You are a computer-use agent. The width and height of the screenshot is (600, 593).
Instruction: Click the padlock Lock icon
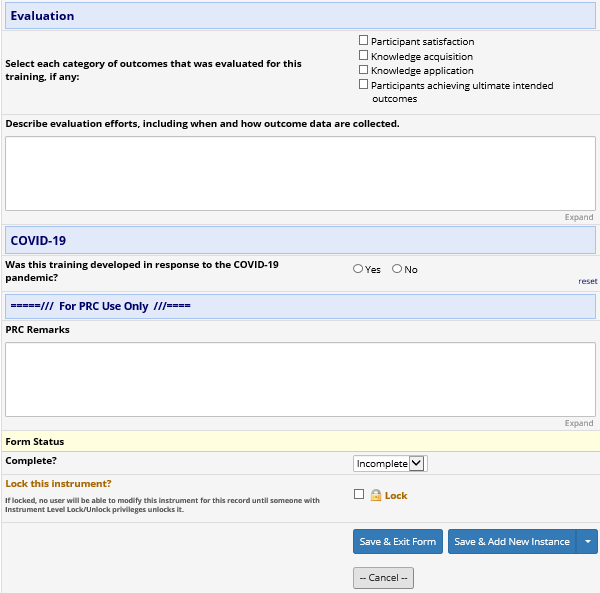pos(377,495)
